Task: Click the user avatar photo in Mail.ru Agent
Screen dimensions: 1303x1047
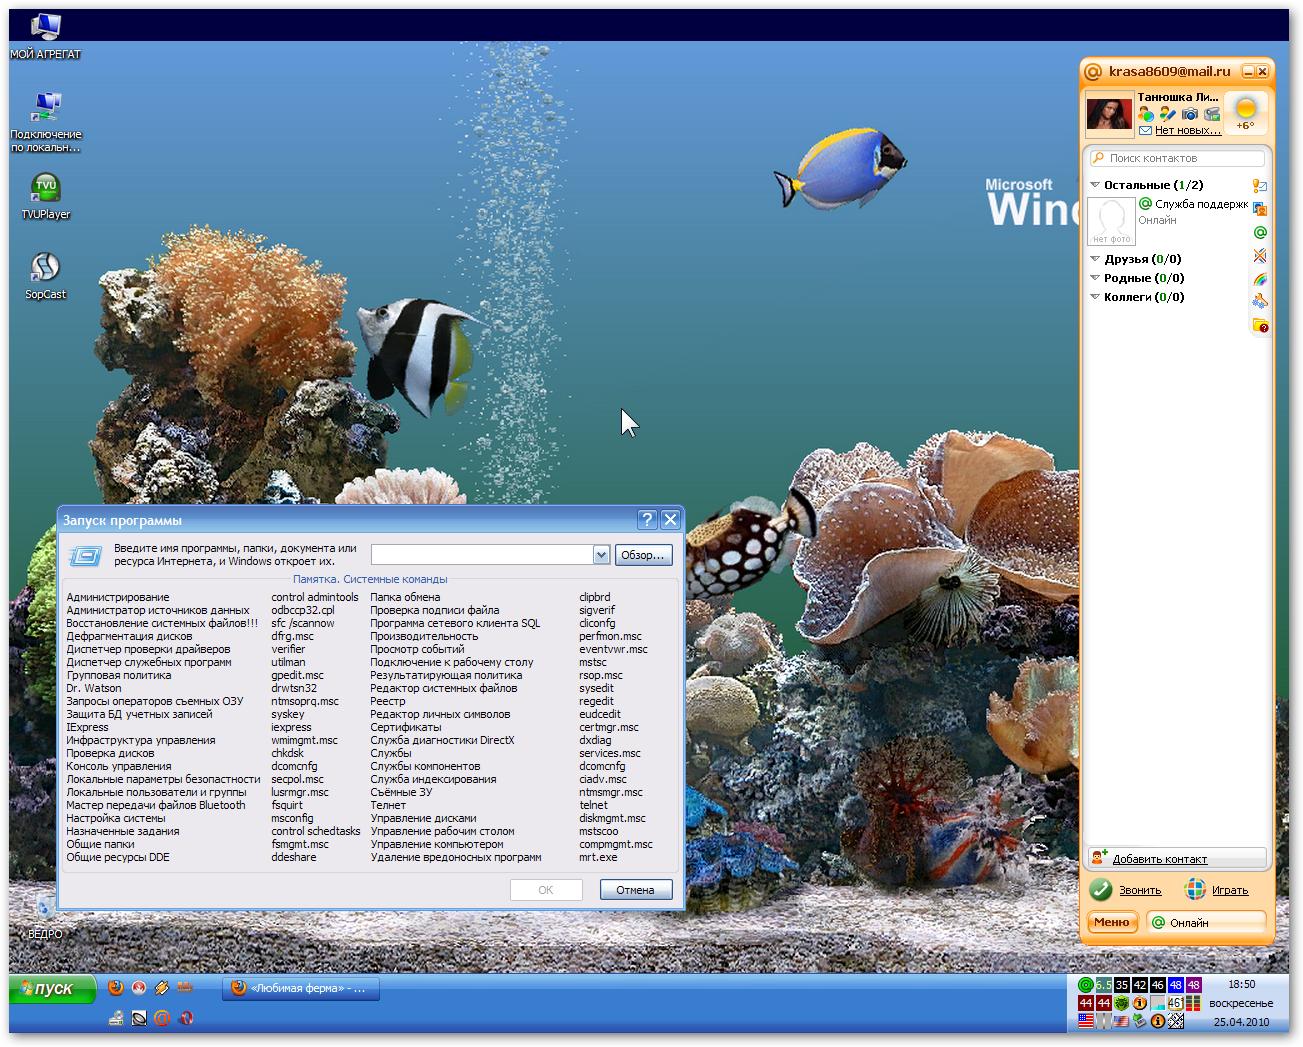Action: click(x=1109, y=114)
